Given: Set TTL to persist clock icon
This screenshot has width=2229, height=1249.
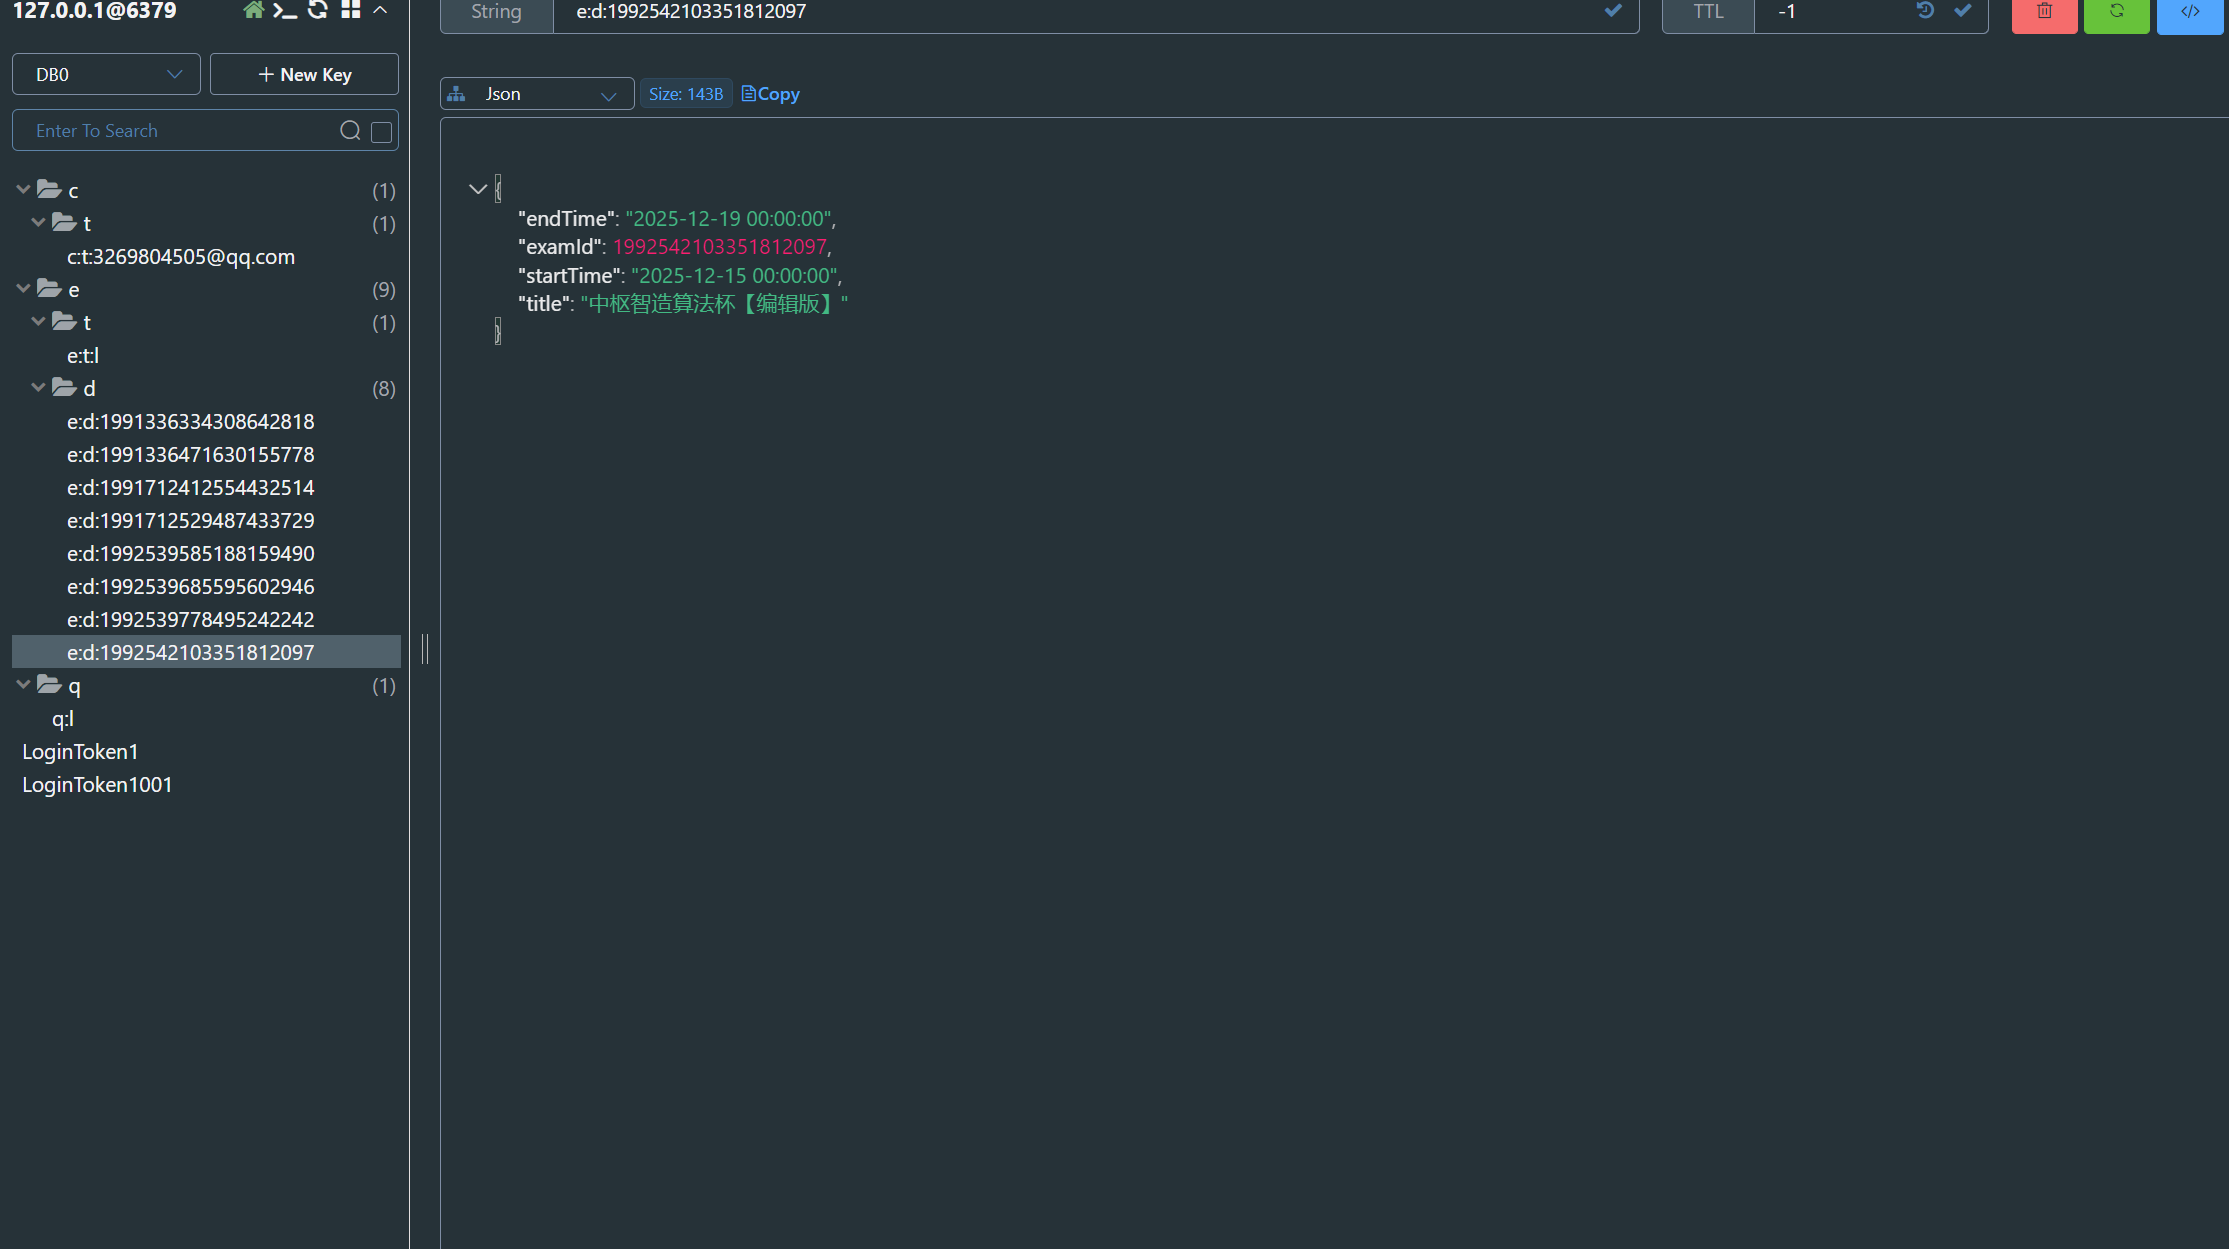Looking at the screenshot, I should [1925, 11].
